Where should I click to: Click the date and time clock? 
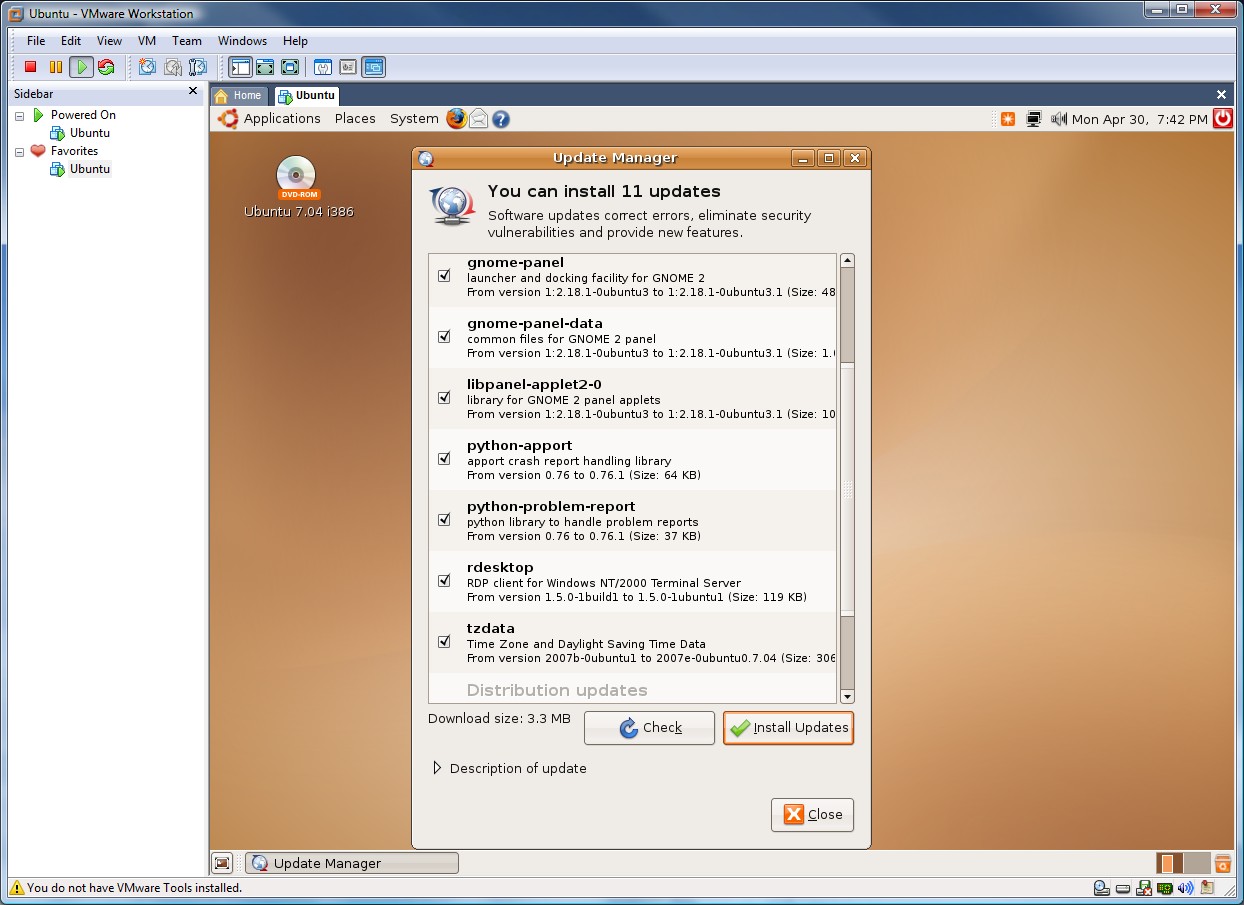pos(1140,119)
